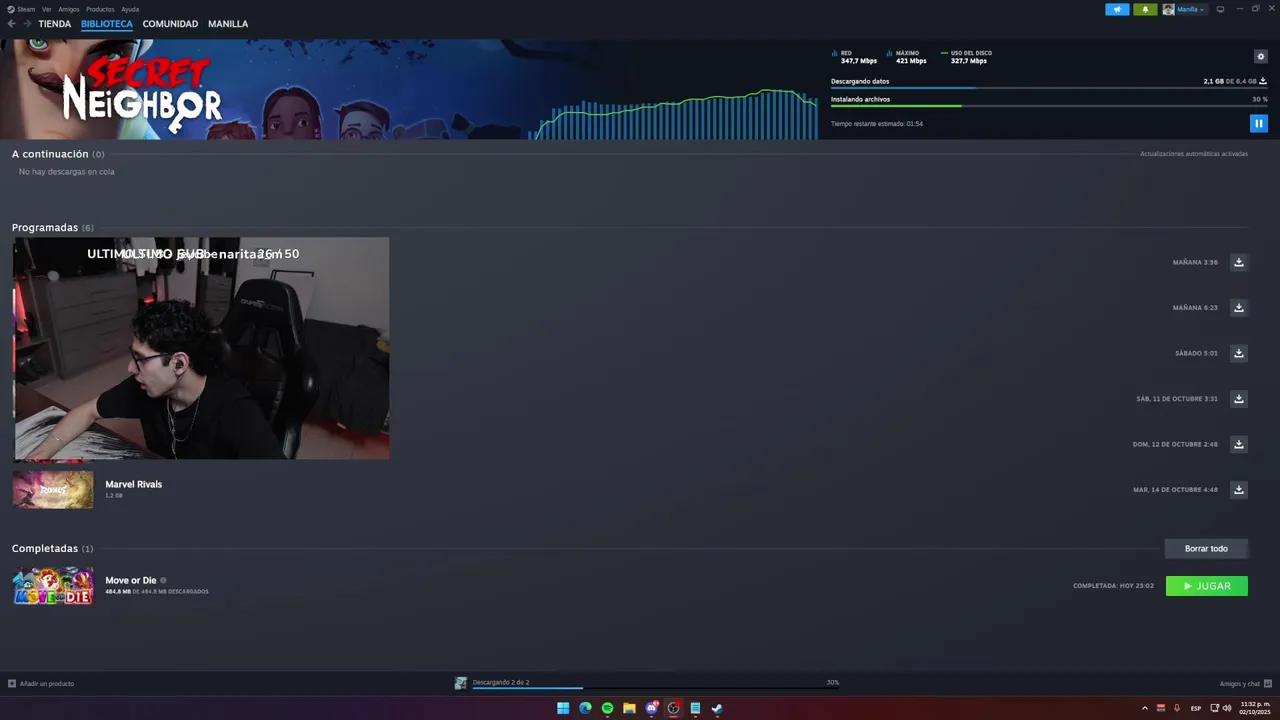Open the BIBLIOTECA tab
The image size is (1280, 720).
click(x=107, y=24)
